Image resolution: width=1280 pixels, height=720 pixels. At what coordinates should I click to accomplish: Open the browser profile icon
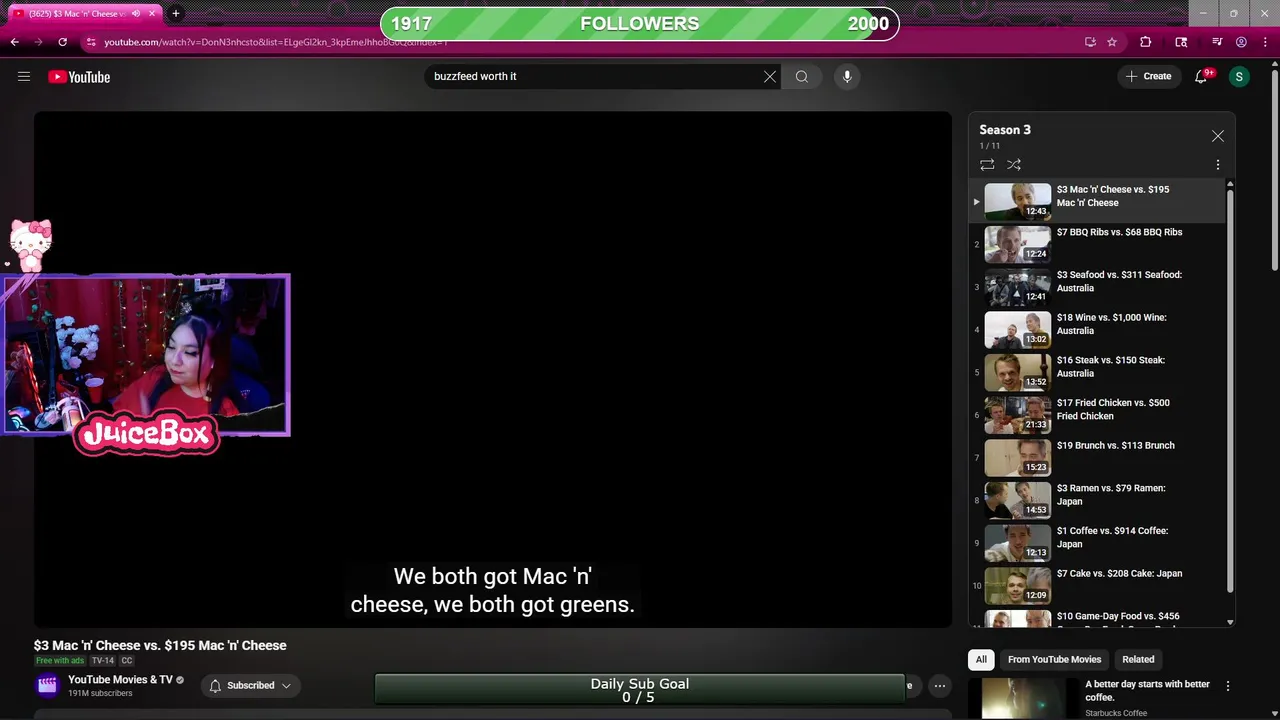(x=1241, y=42)
